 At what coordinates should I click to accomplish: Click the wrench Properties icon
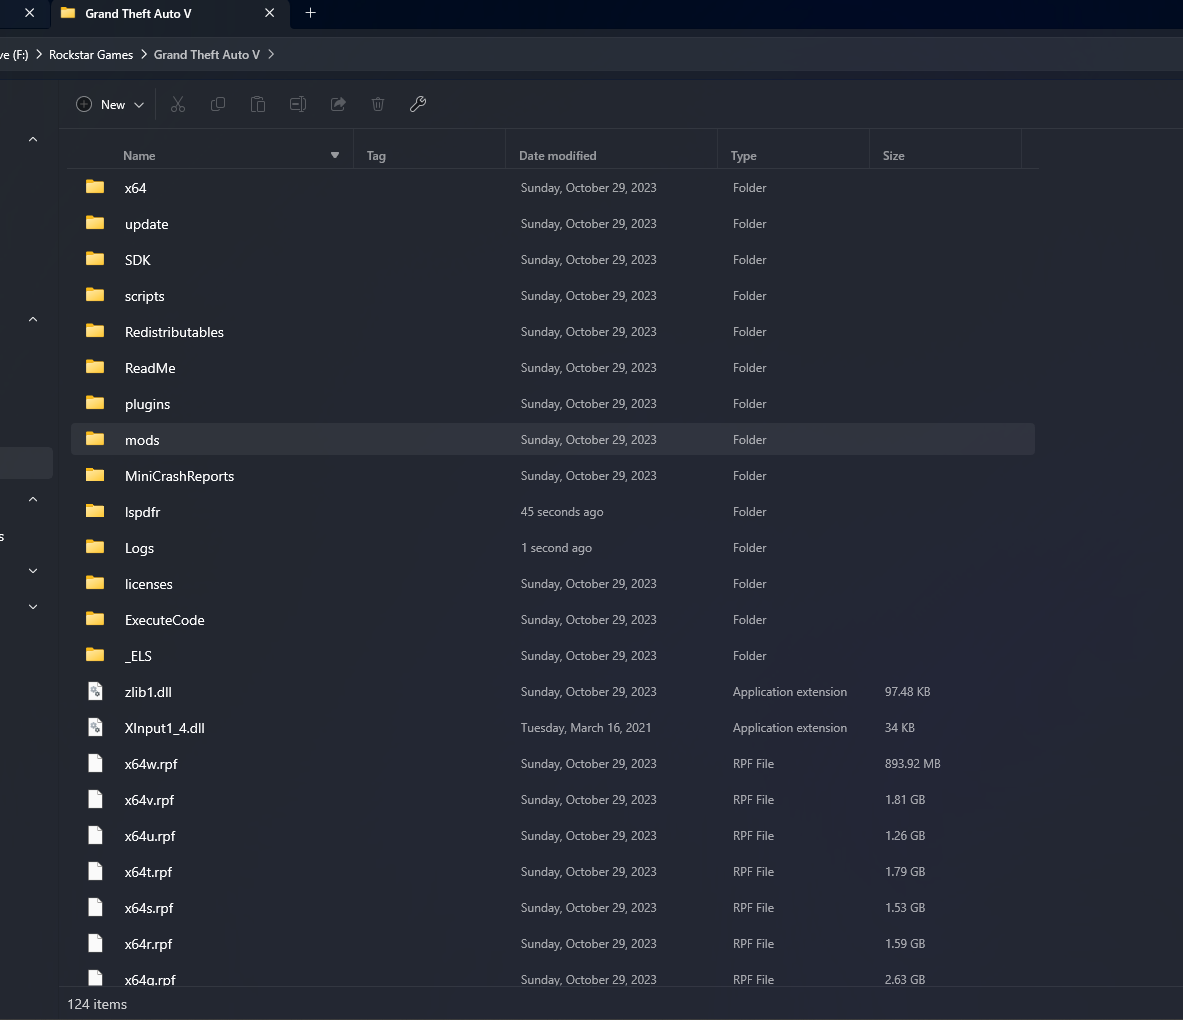418,104
